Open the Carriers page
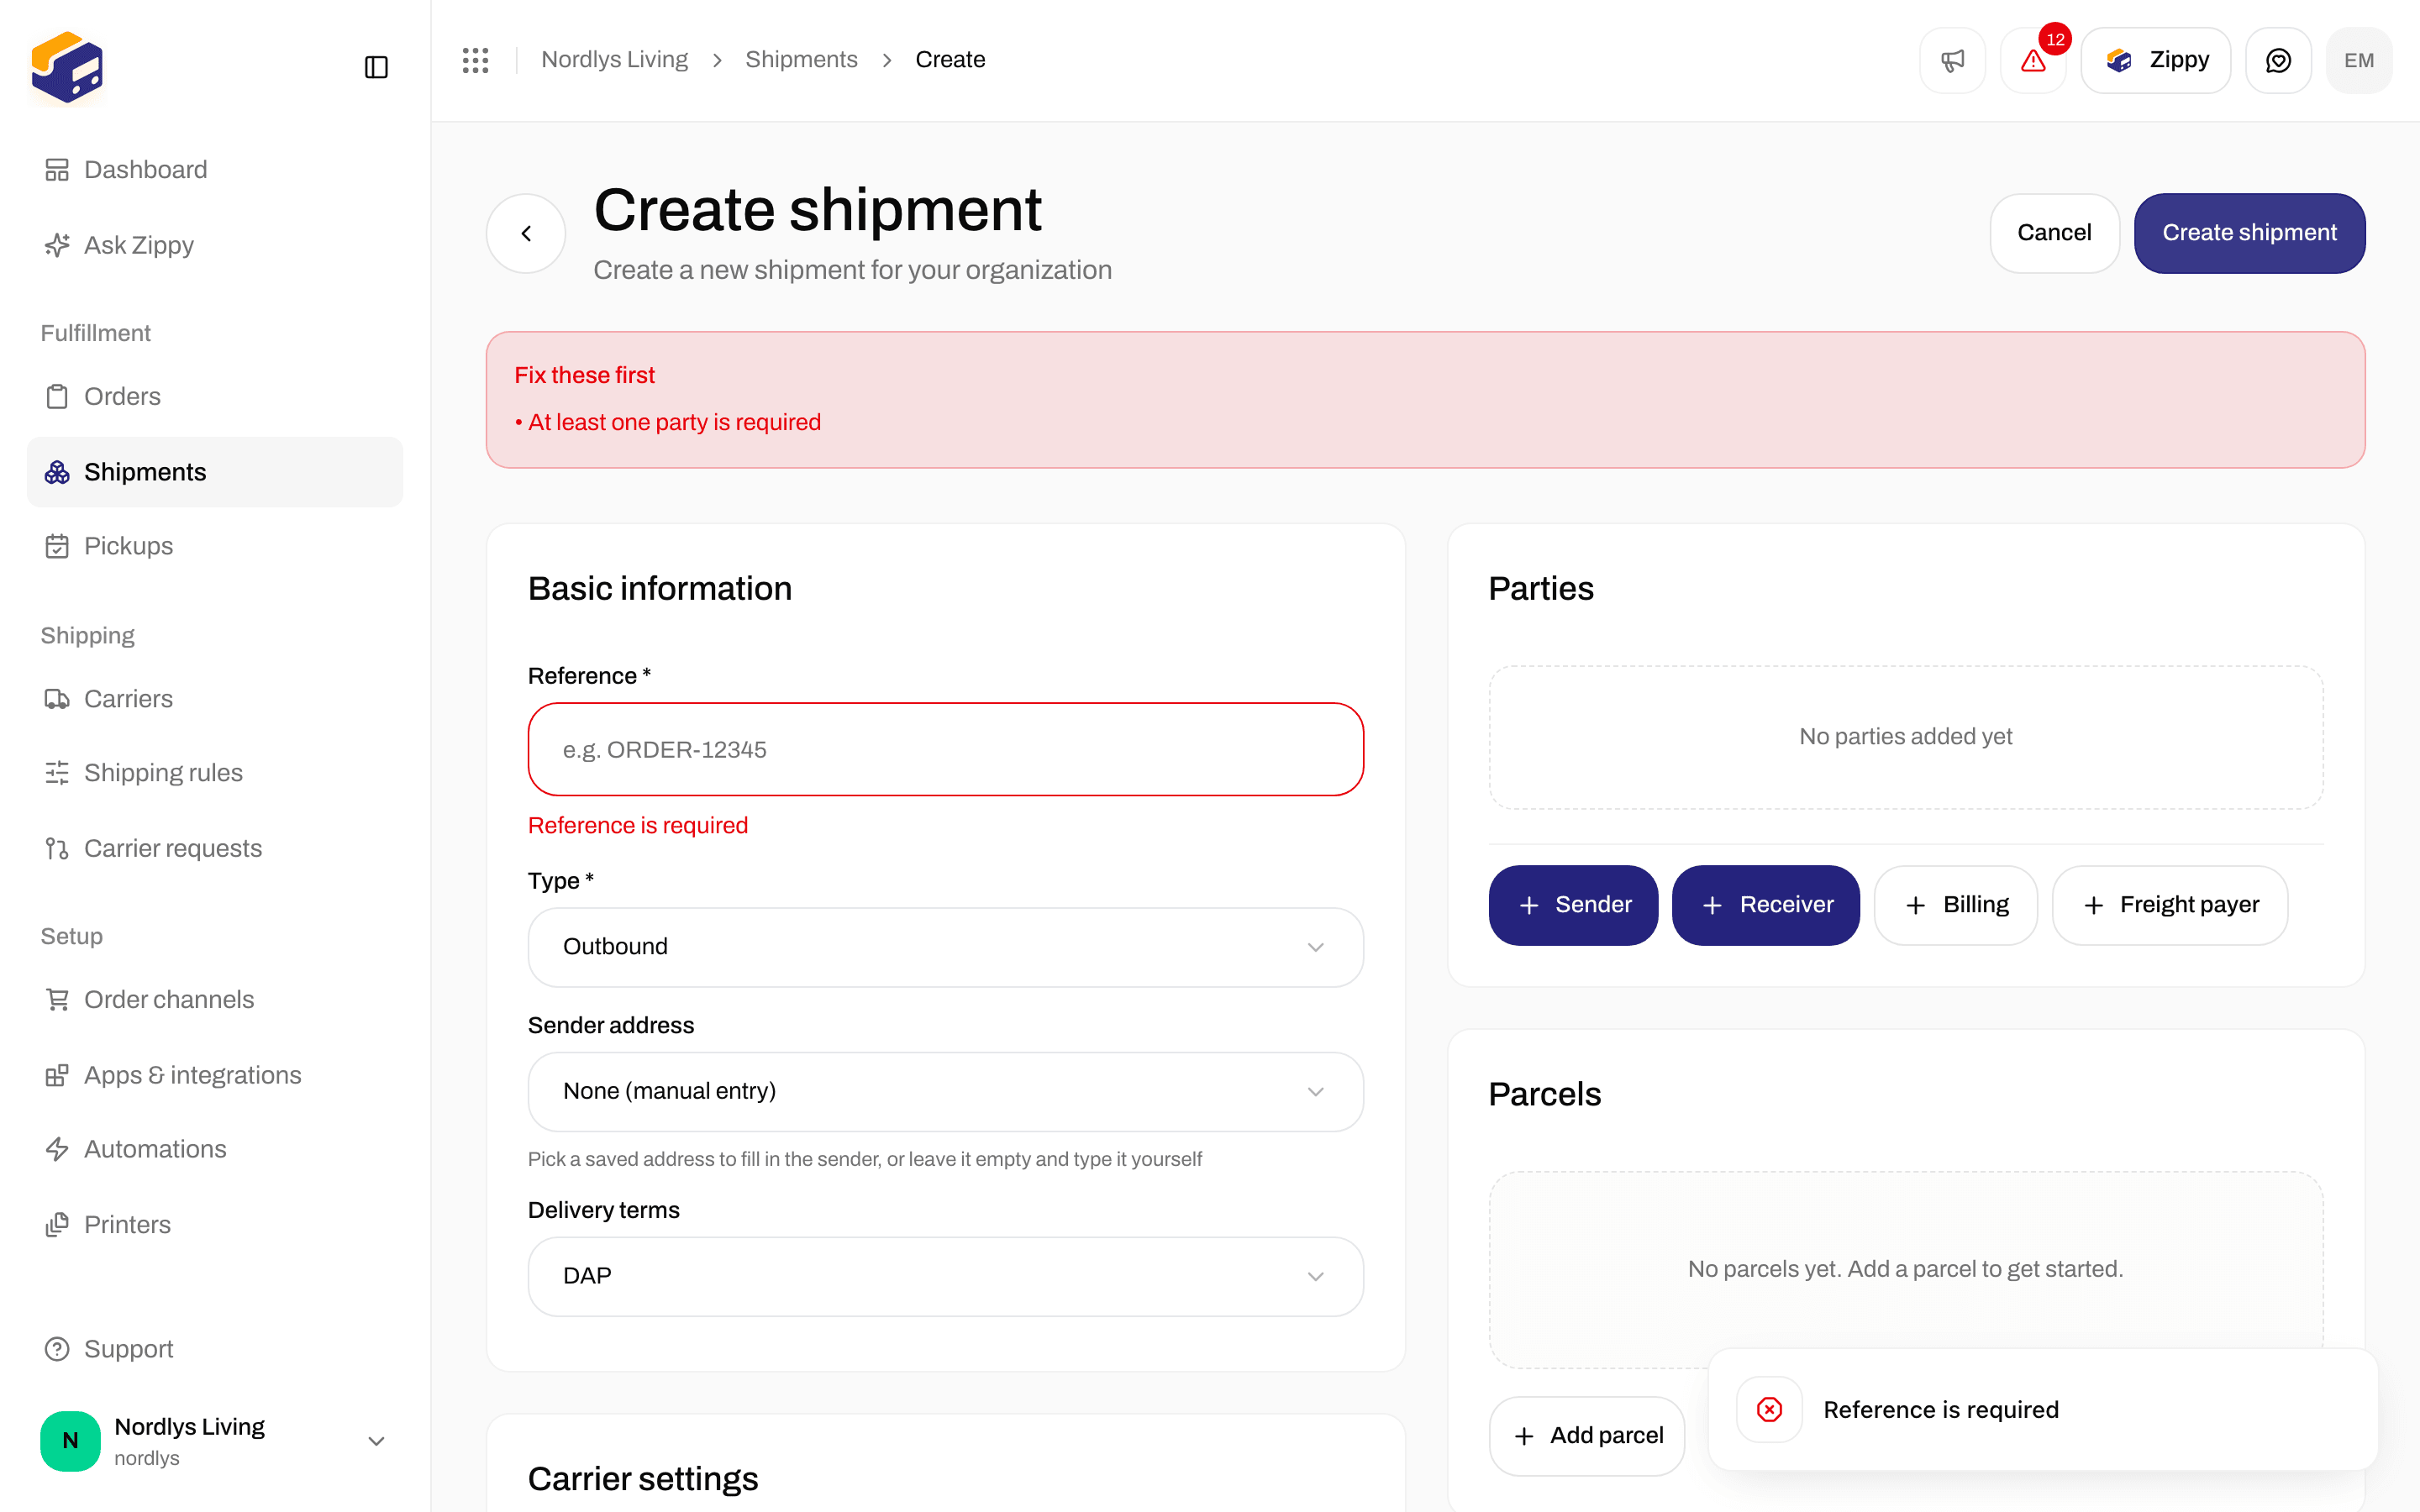This screenshot has width=2420, height=1512. 215,699
